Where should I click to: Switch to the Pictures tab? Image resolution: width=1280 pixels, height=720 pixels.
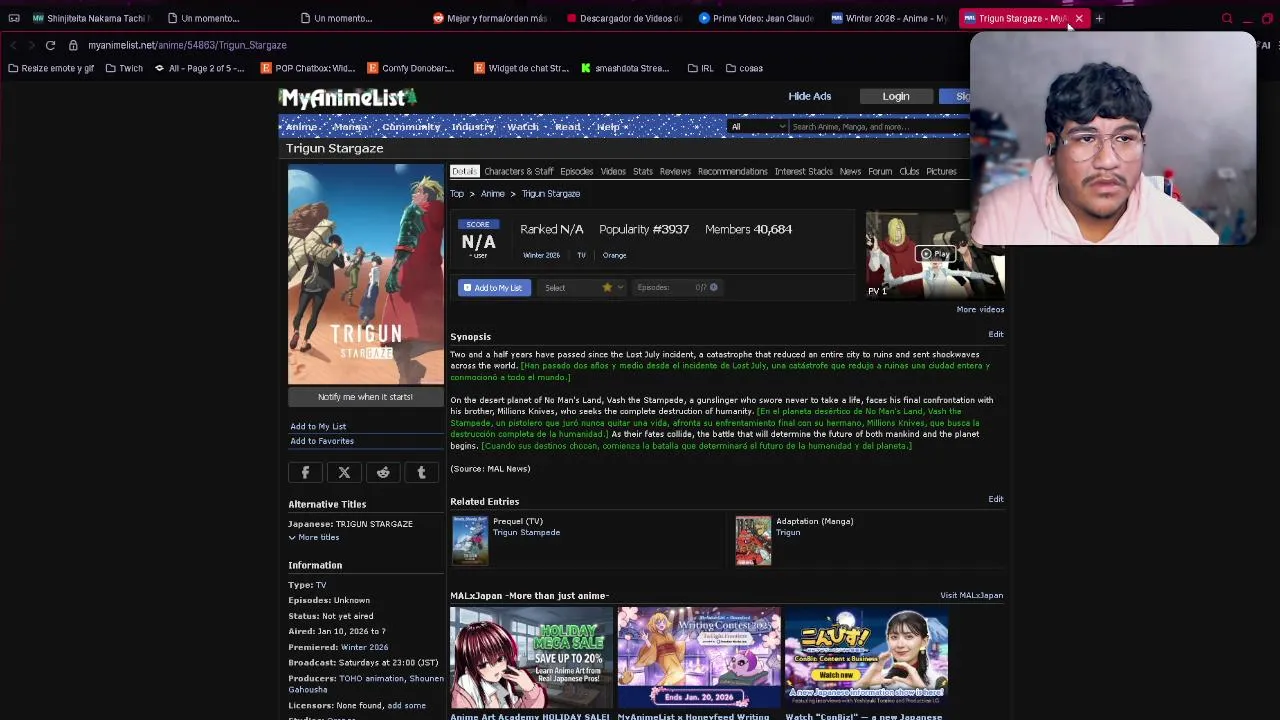tap(941, 171)
